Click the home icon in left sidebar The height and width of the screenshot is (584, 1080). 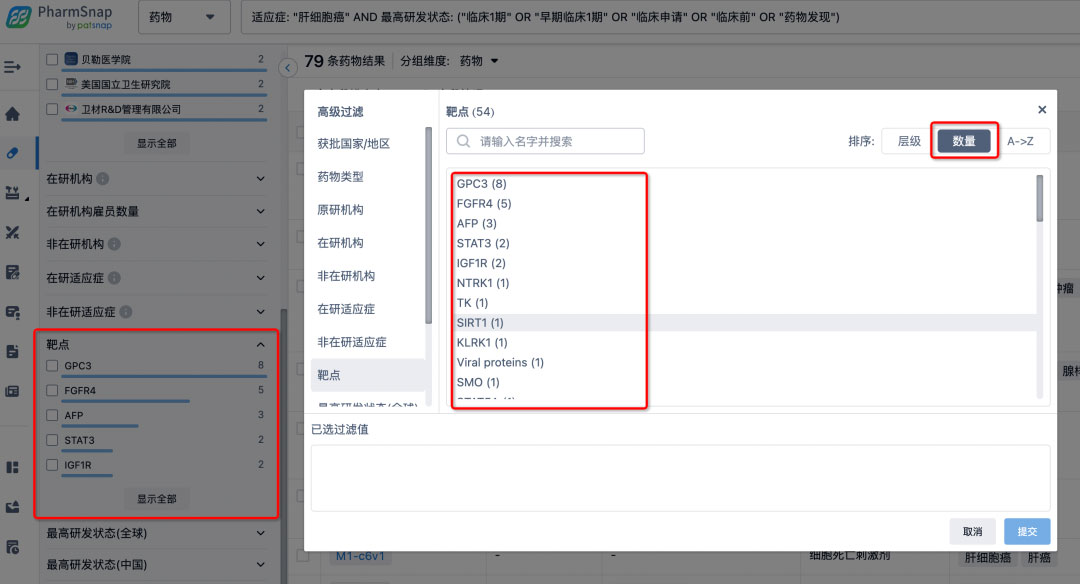click(13, 114)
